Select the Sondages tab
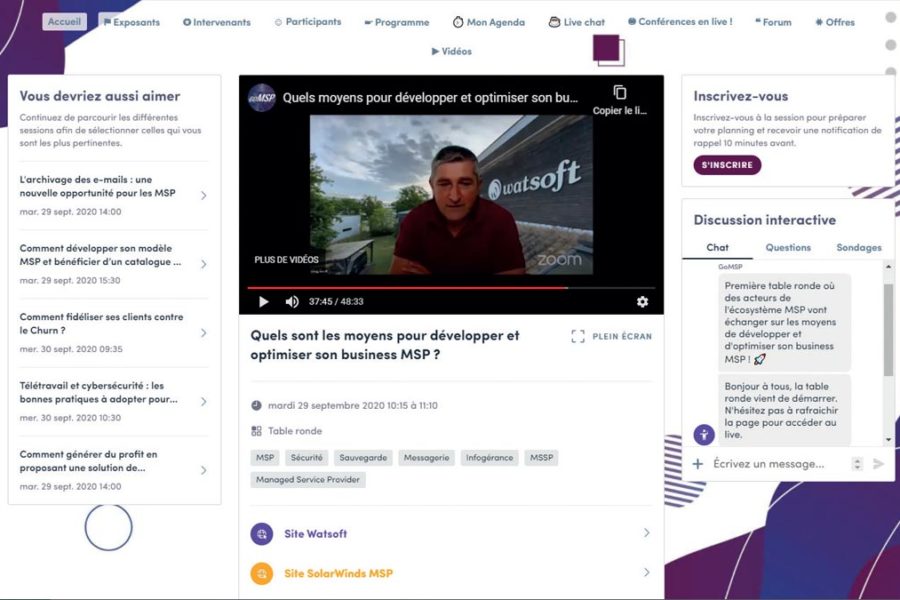 click(x=859, y=247)
